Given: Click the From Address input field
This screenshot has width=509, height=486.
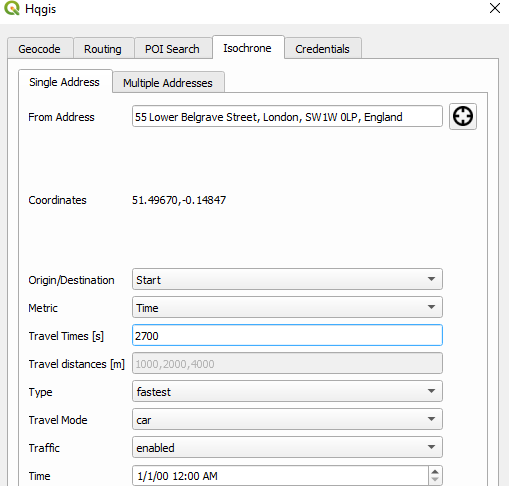Looking at the screenshot, I should pyautogui.click(x=287, y=116).
